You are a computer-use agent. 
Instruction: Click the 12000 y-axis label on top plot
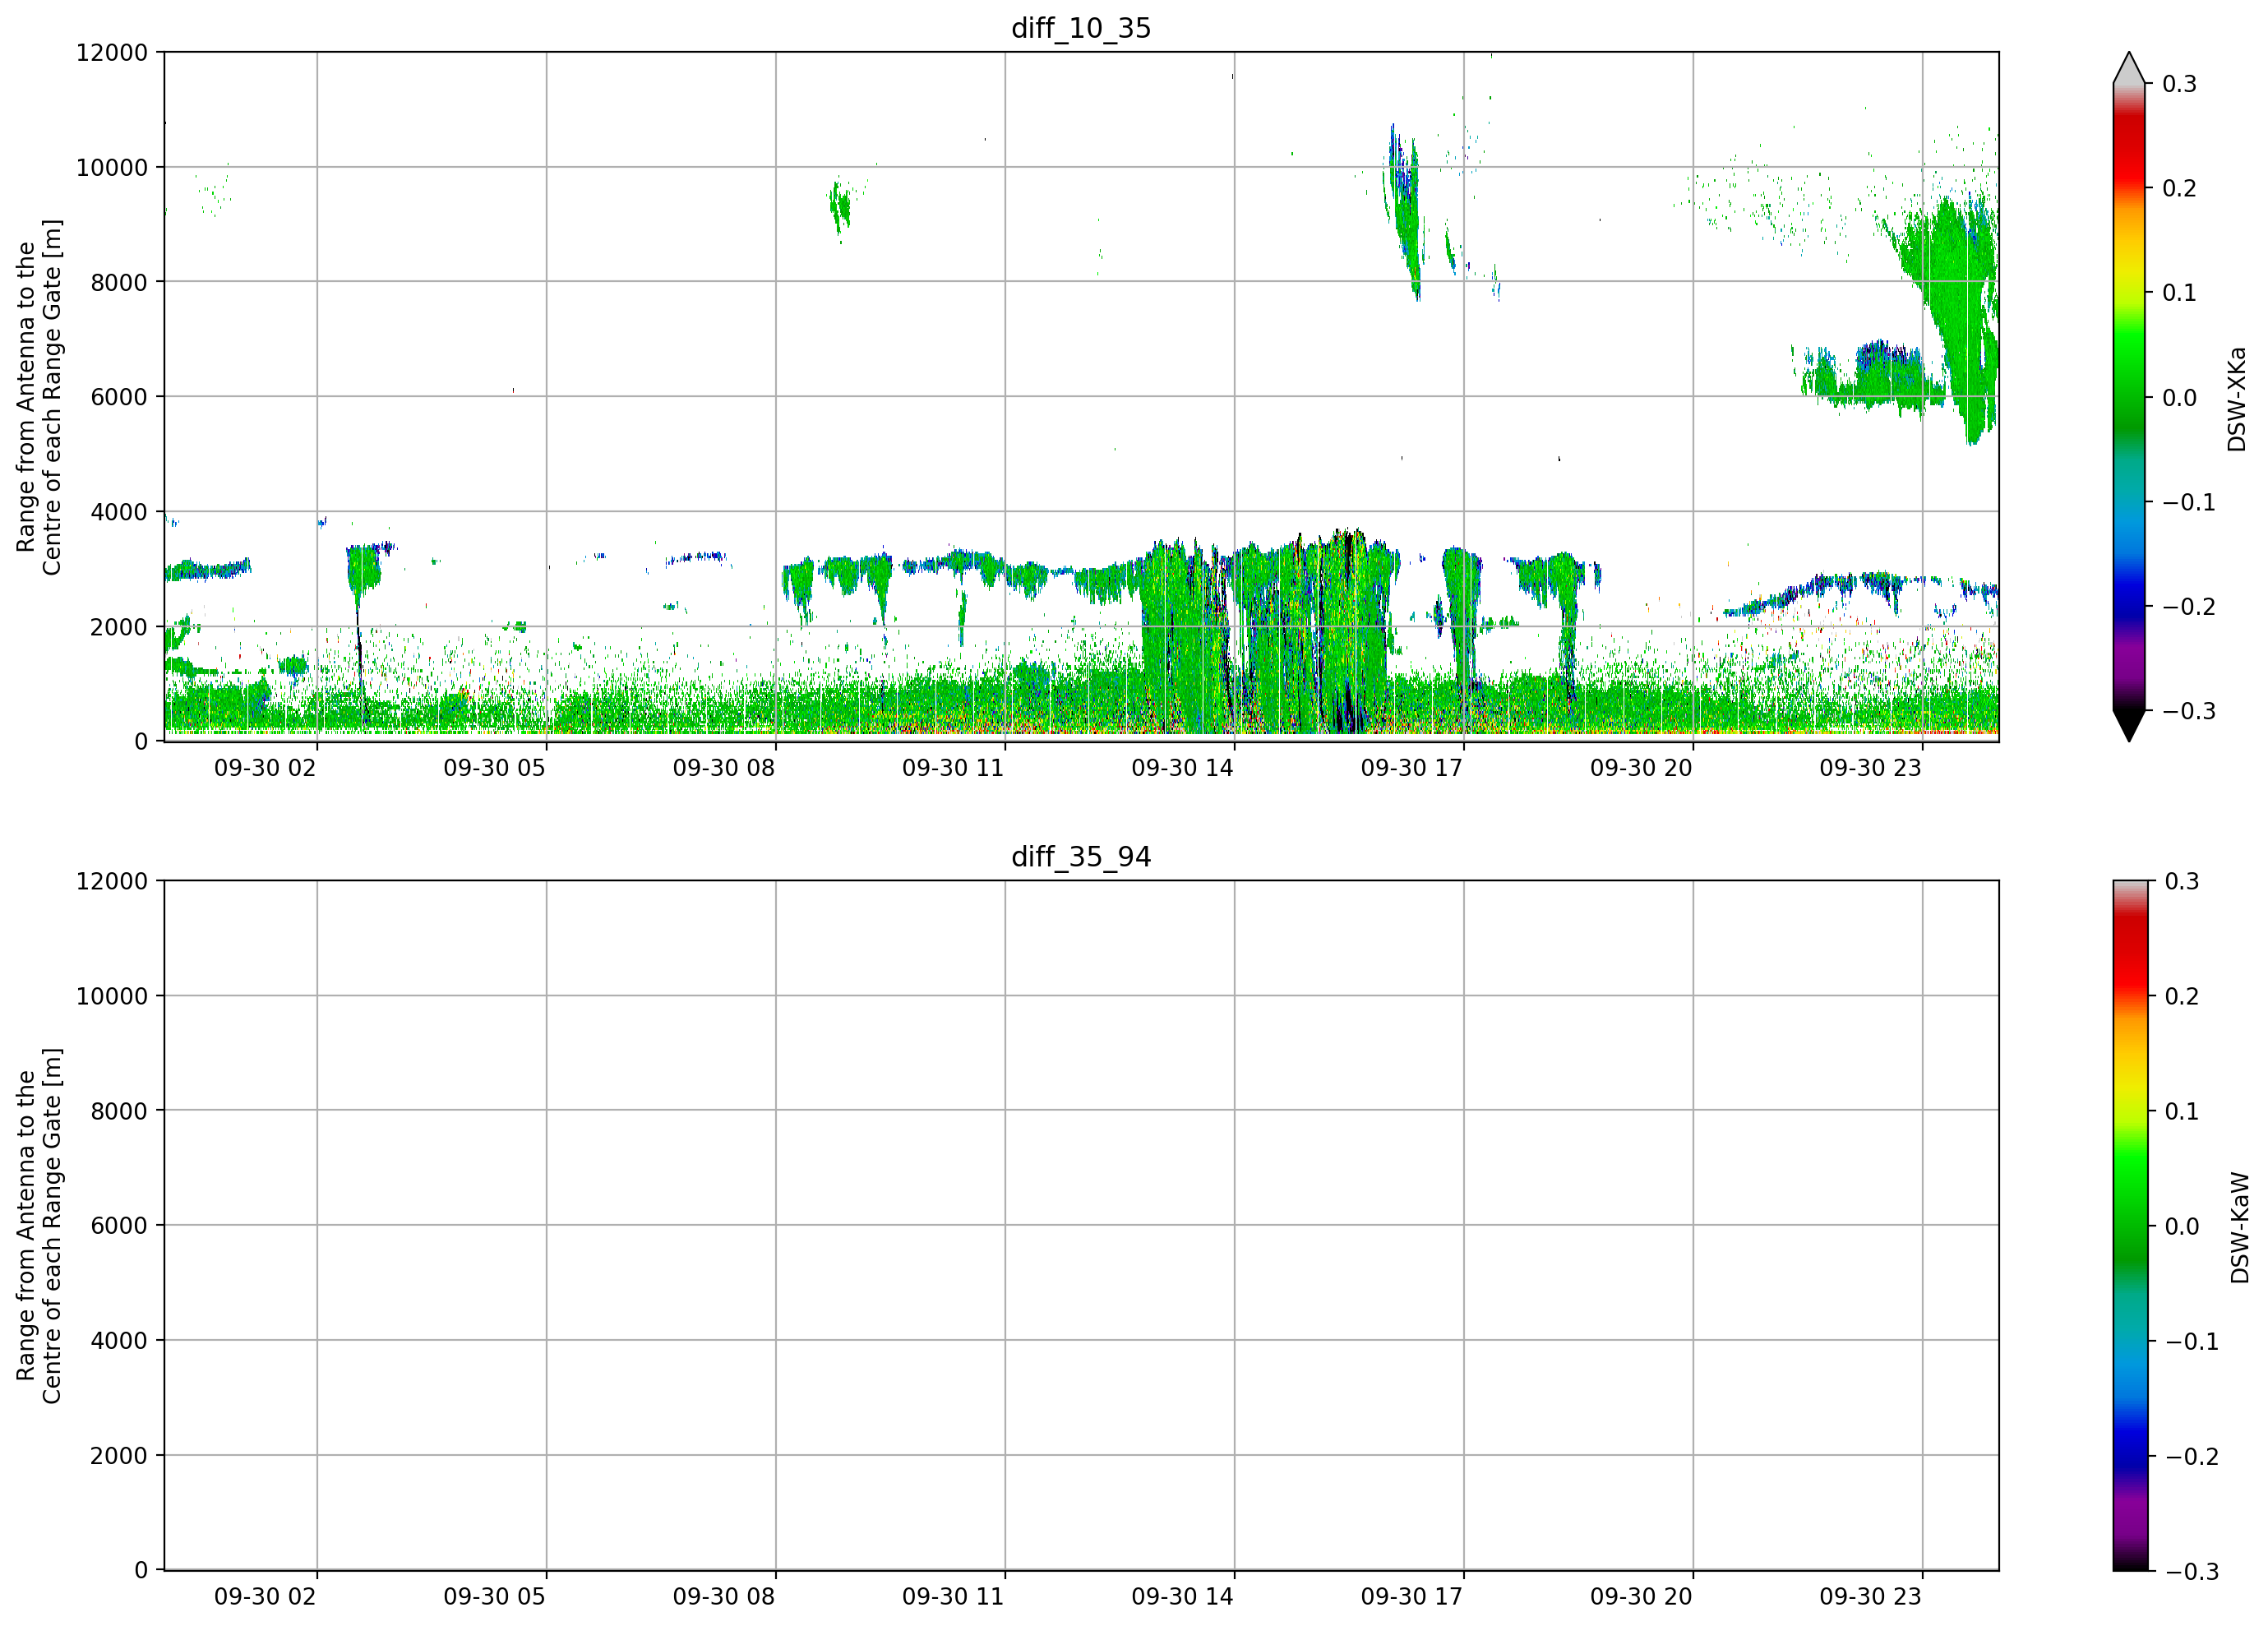point(112,52)
